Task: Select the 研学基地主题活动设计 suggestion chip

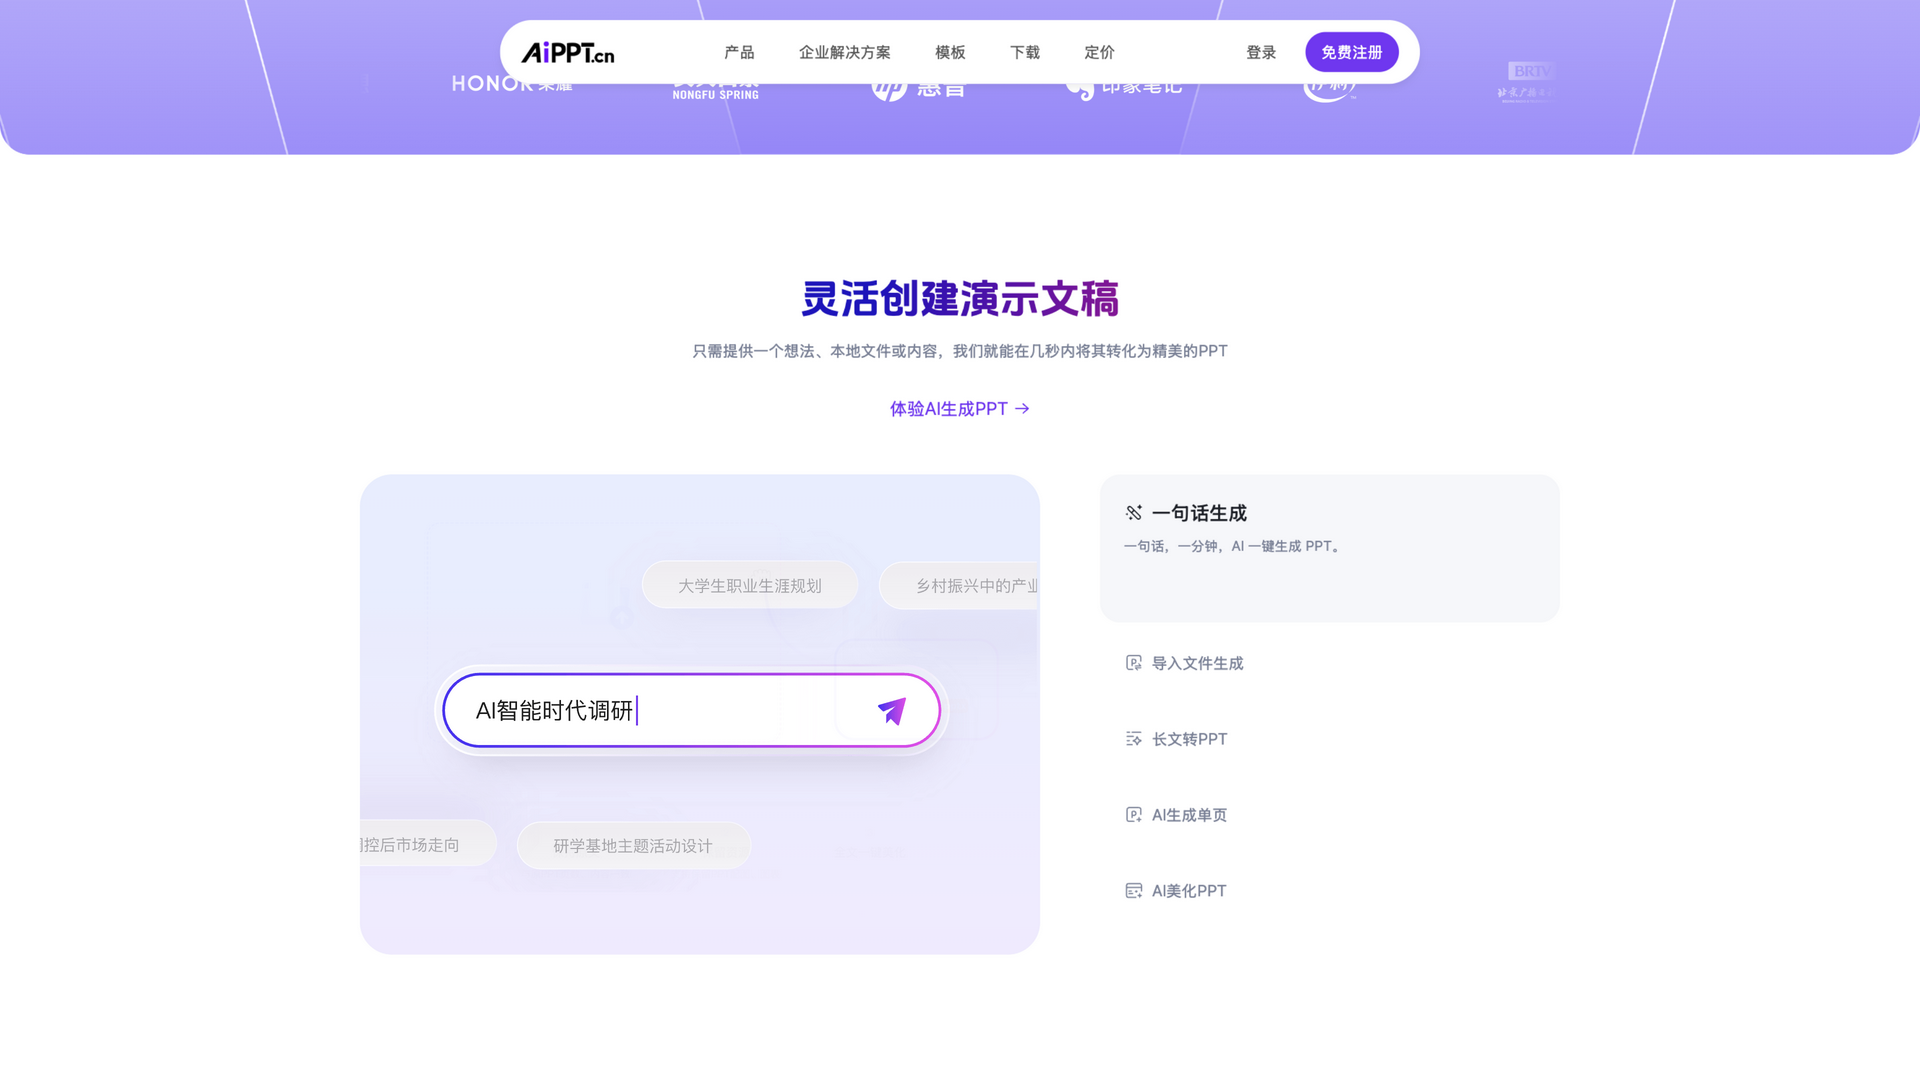Action: coord(633,846)
